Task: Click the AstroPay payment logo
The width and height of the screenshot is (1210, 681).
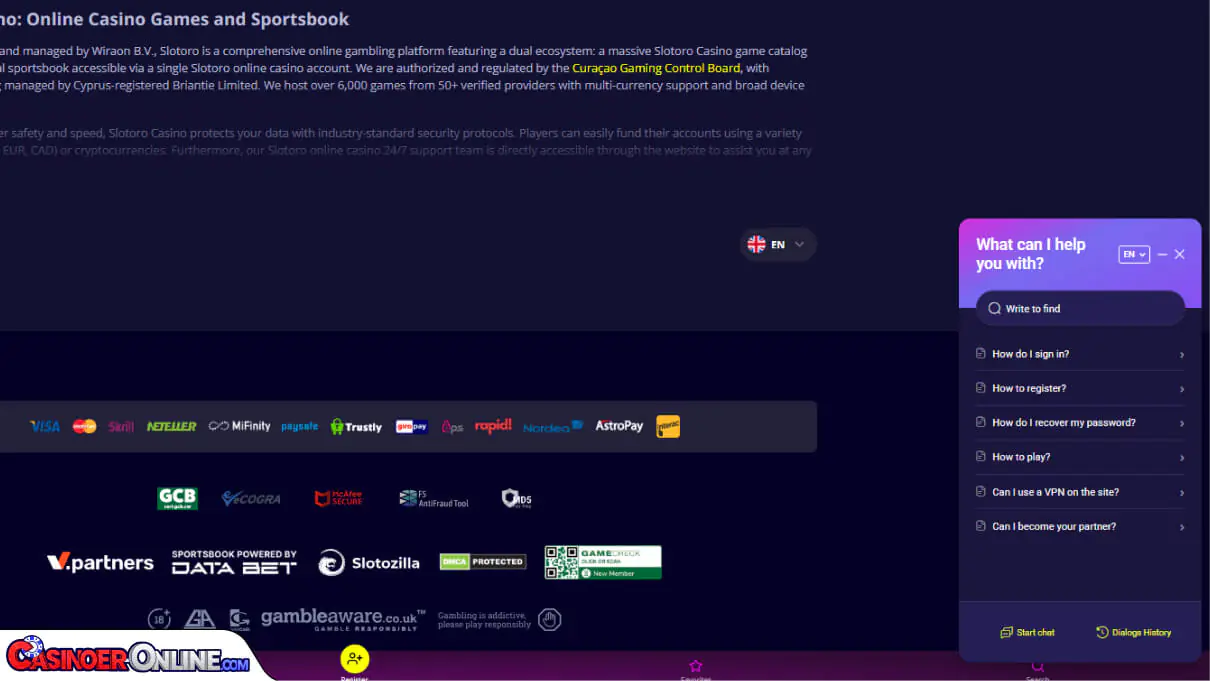Action: 619,426
